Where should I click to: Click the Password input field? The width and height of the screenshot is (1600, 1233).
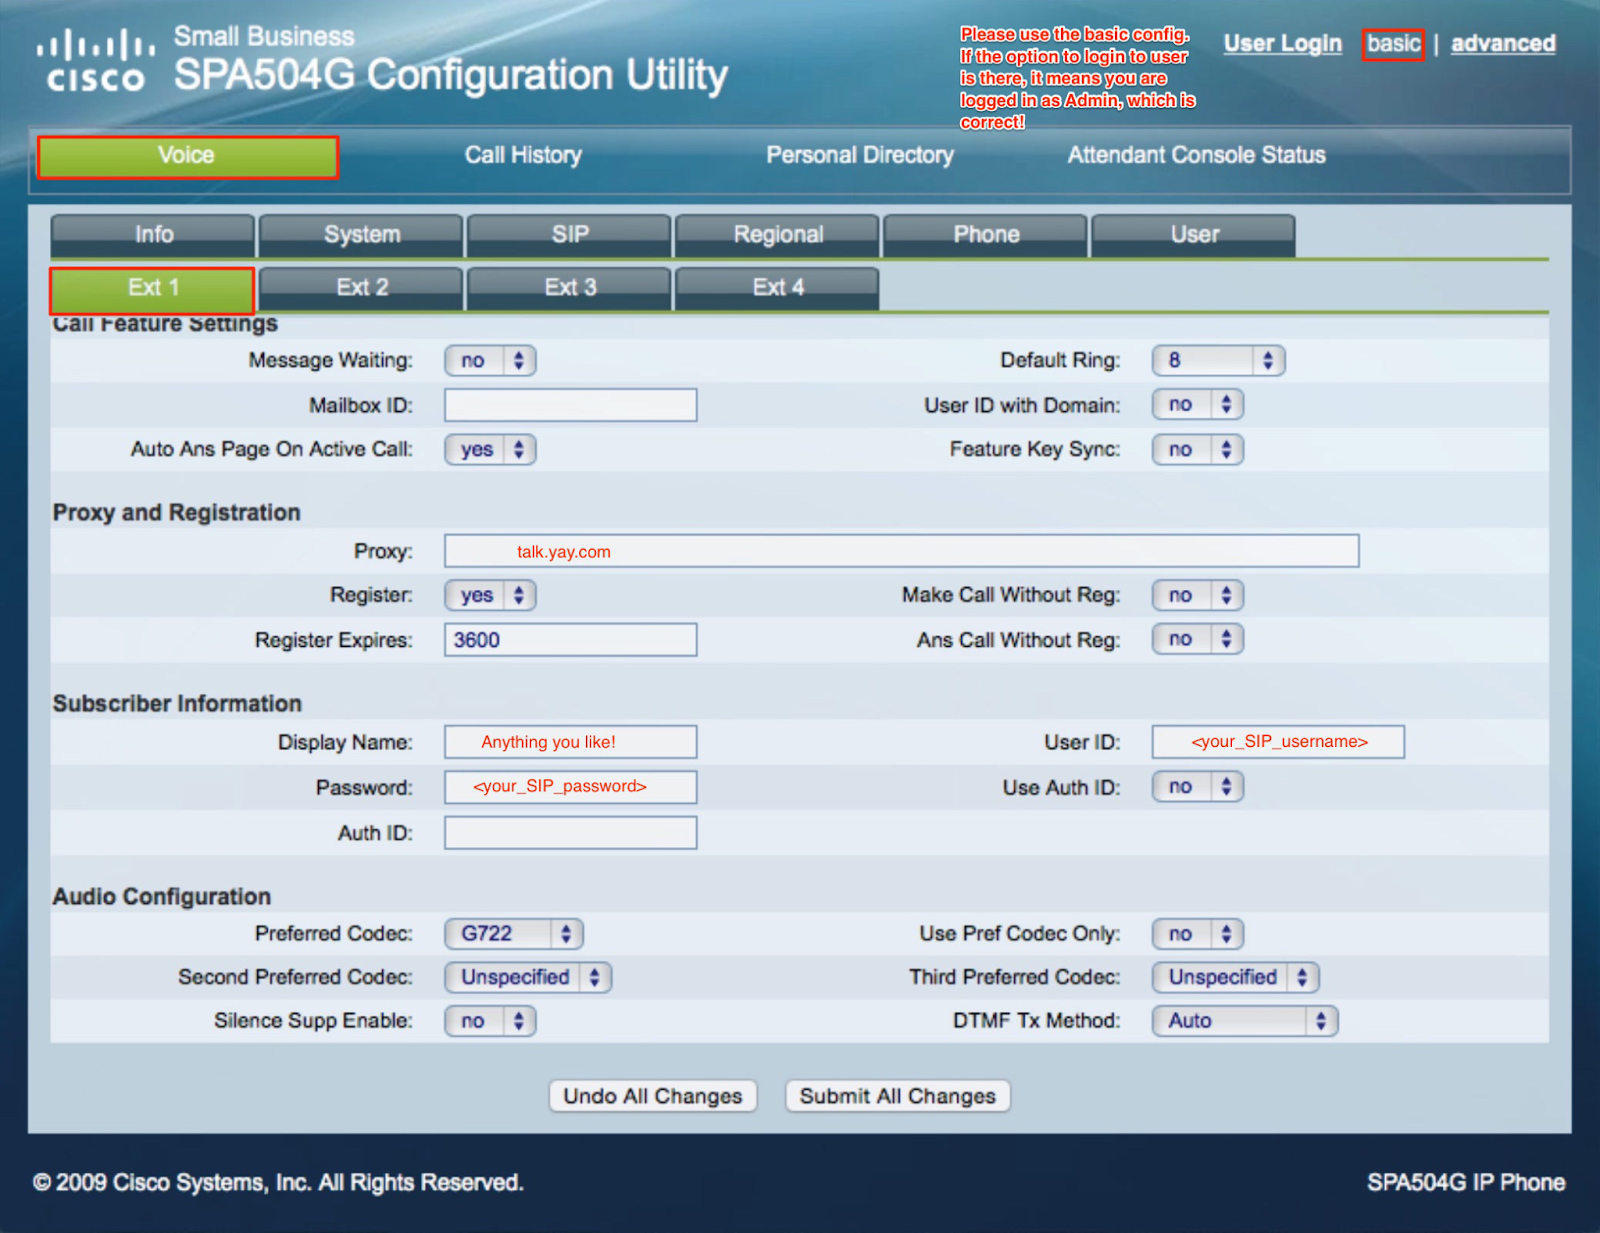[x=571, y=787]
